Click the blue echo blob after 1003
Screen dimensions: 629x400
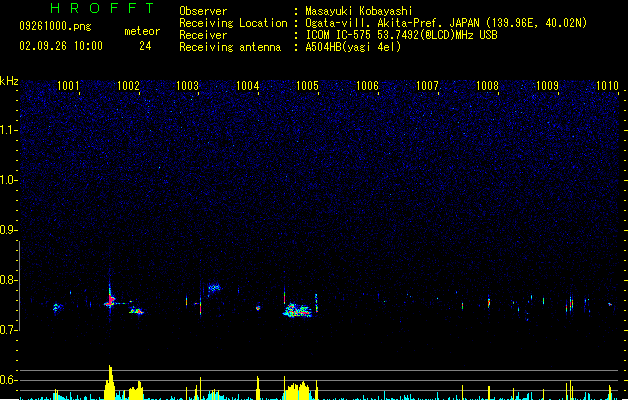click(x=214, y=287)
